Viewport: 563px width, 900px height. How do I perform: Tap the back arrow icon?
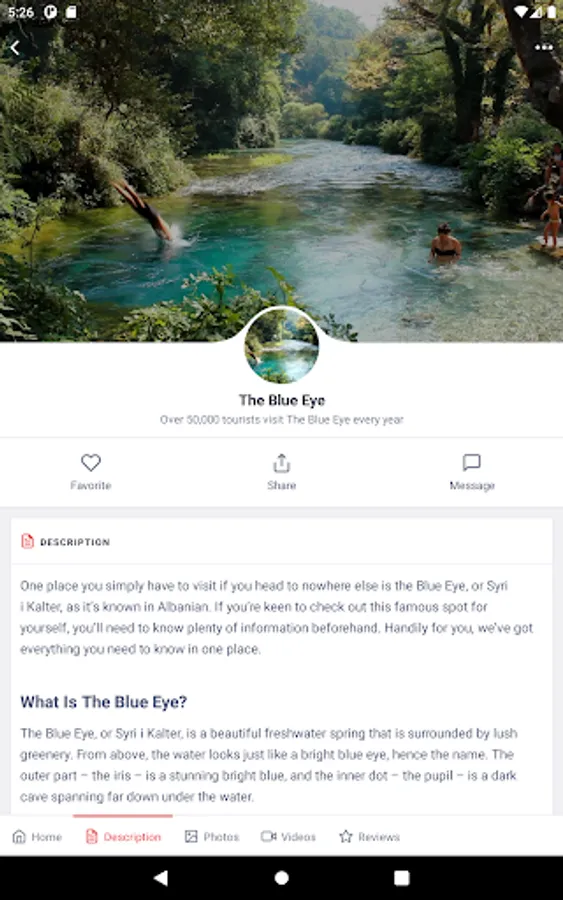click(15, 48)
